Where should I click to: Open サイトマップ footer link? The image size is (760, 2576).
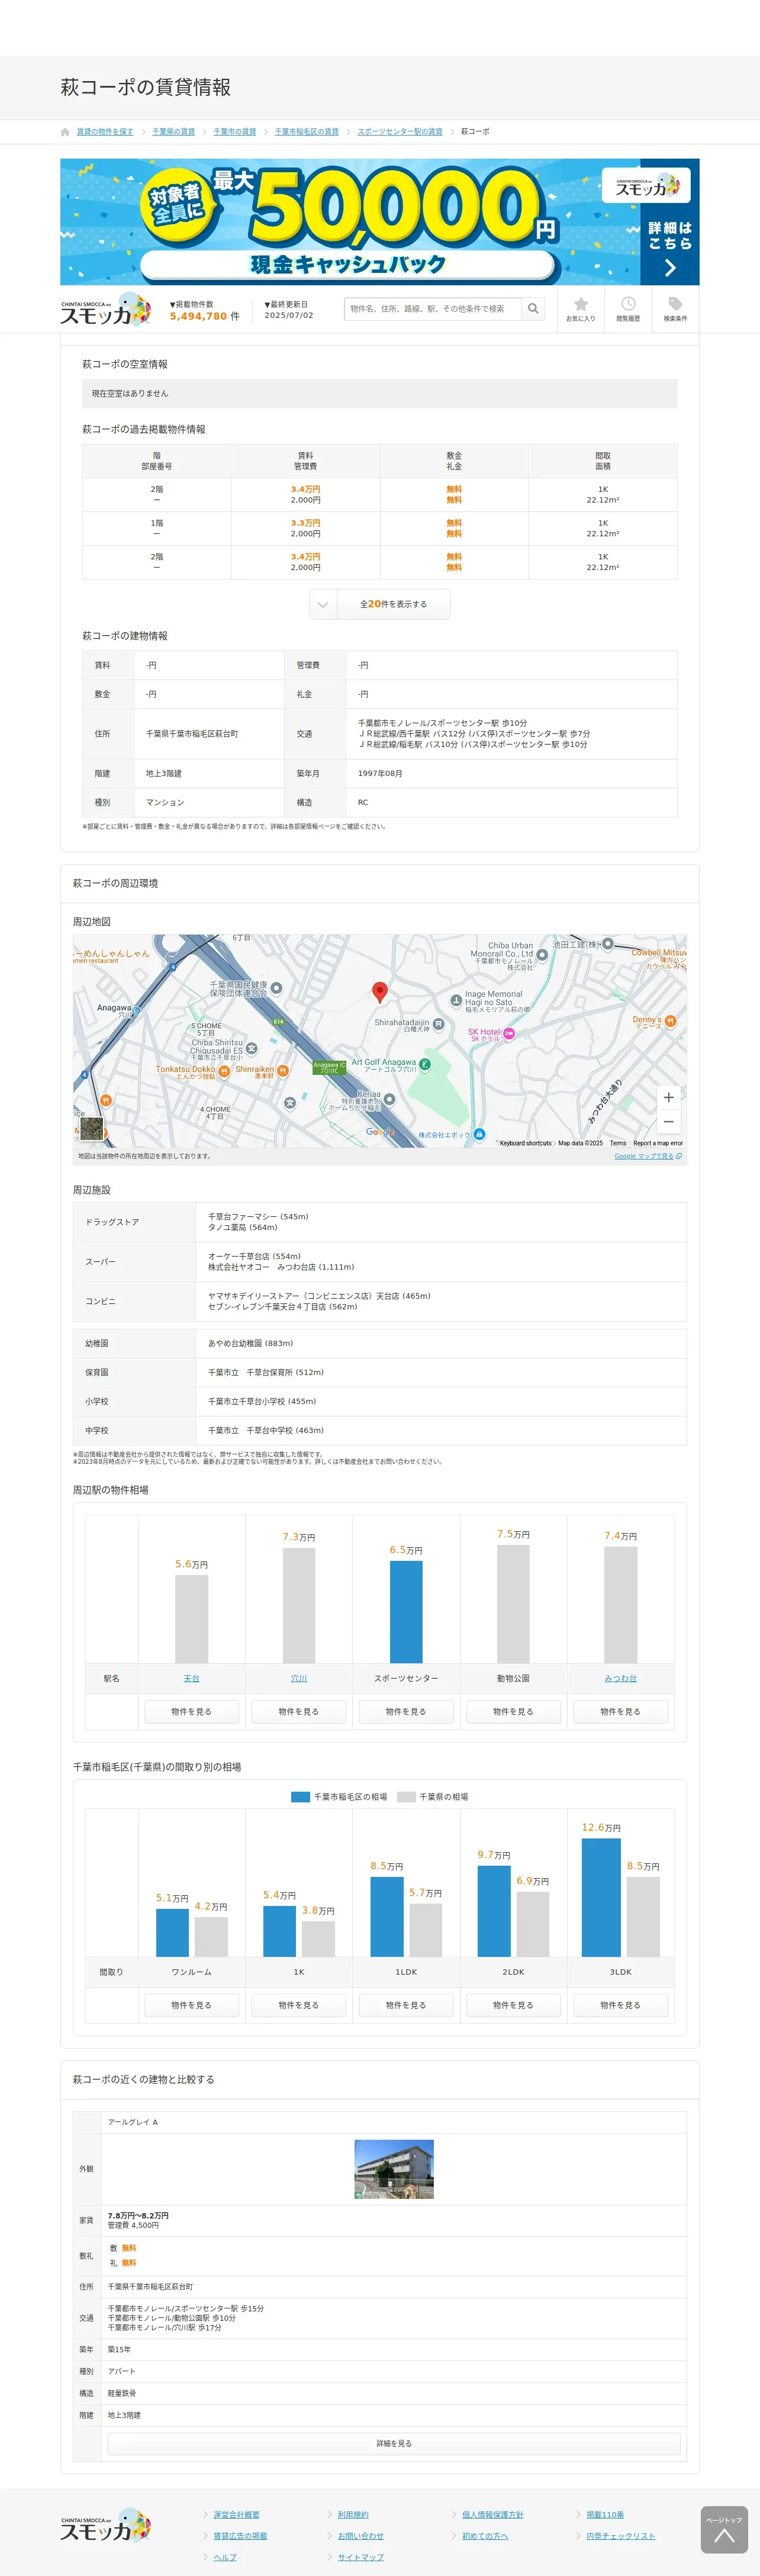[x=360, y=2557]
